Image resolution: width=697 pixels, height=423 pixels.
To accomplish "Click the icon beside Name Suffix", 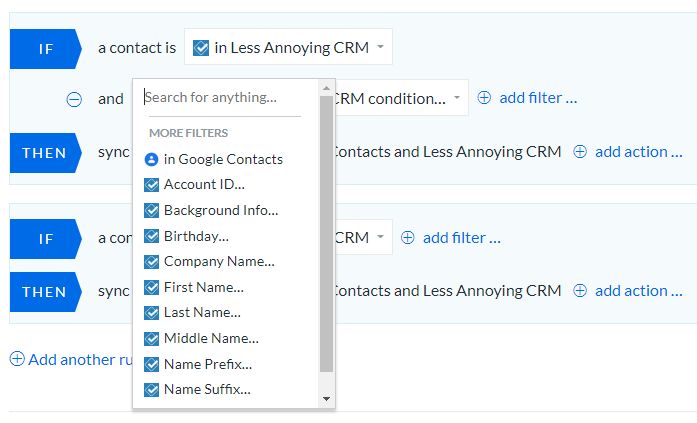I will (x=152, y=390).
